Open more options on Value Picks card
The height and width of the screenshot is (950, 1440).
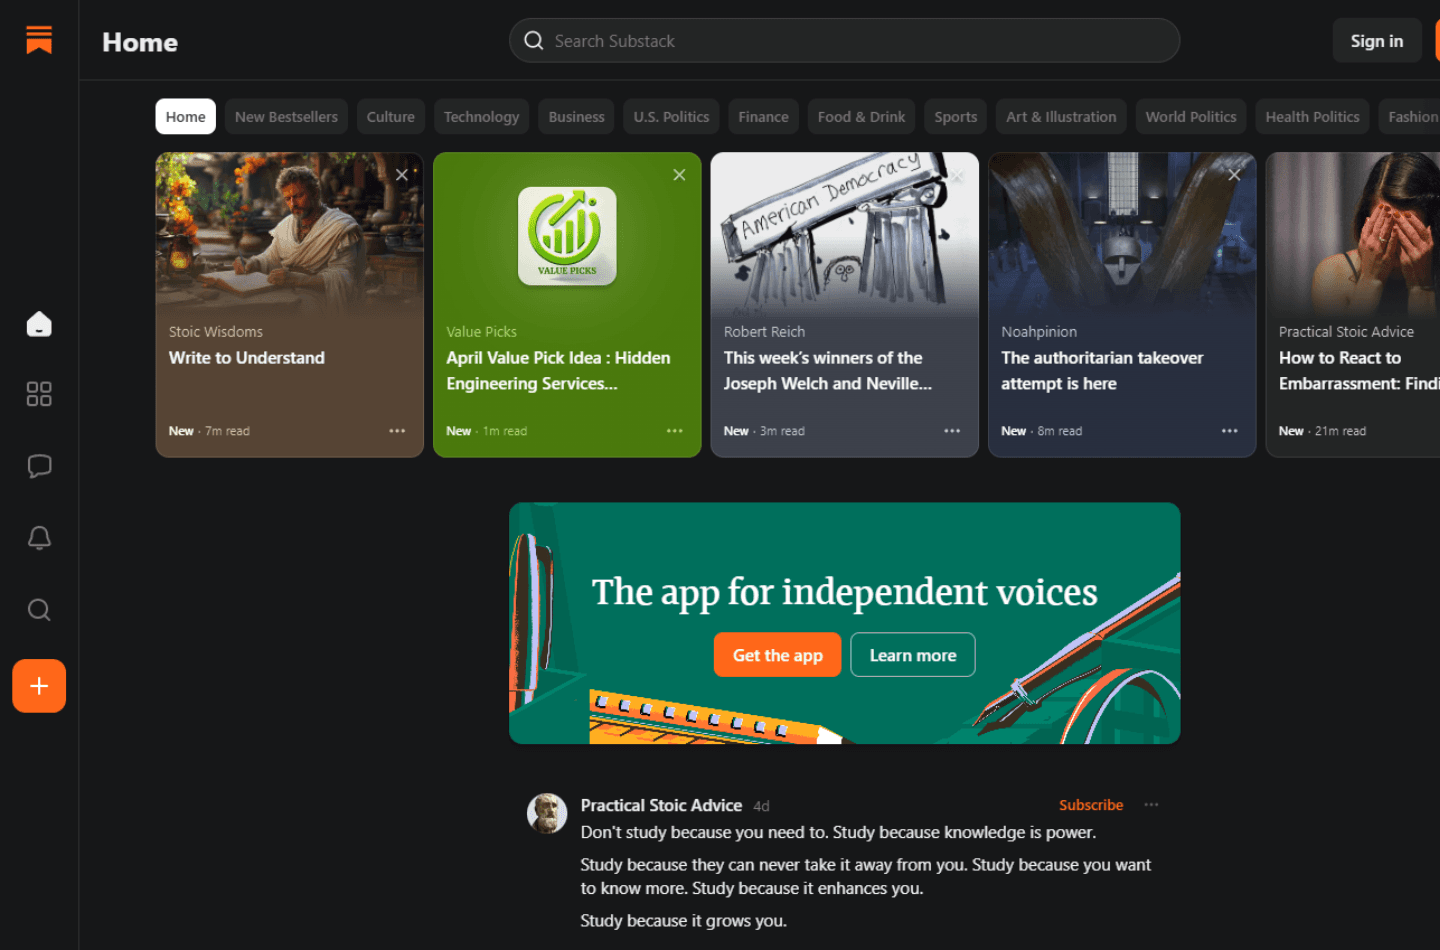pos(675,431)
